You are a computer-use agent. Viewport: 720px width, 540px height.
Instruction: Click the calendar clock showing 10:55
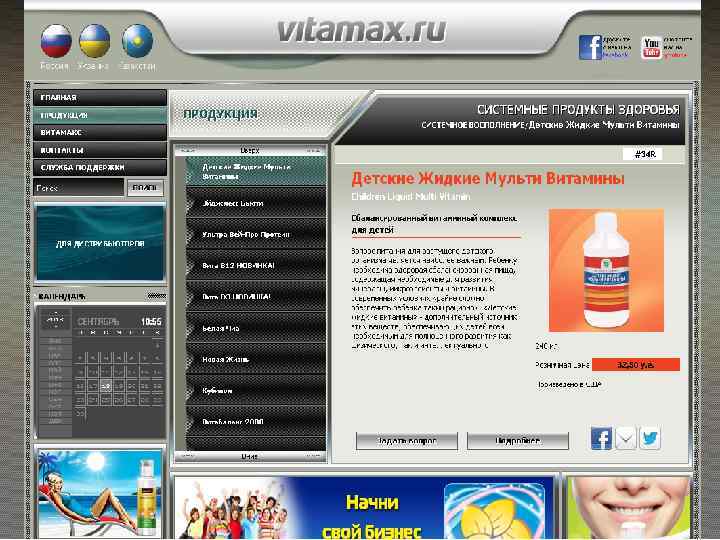pos(151,321)
